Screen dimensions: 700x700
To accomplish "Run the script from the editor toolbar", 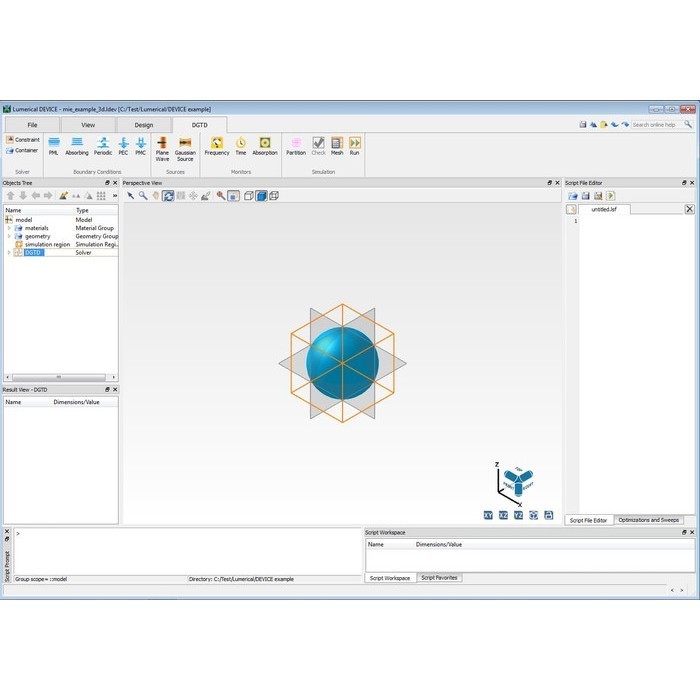I will click(611, 196).
